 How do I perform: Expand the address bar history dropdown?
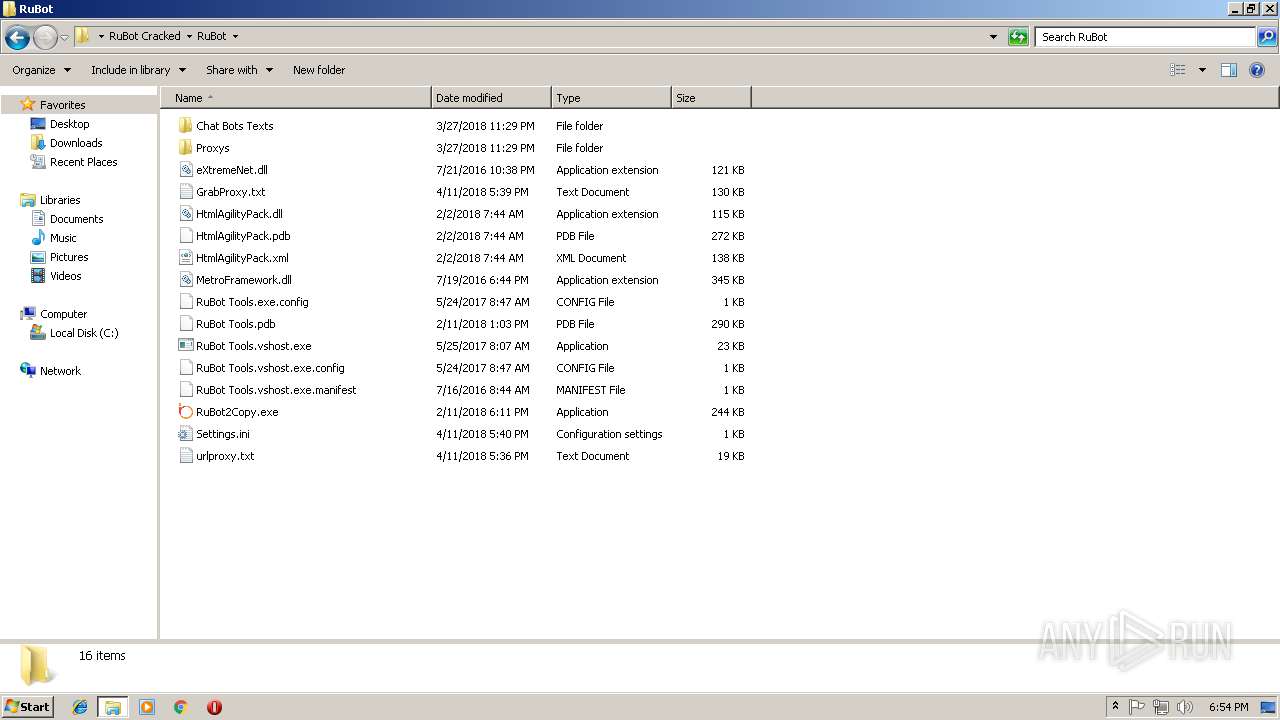click(x=993, y=37)
